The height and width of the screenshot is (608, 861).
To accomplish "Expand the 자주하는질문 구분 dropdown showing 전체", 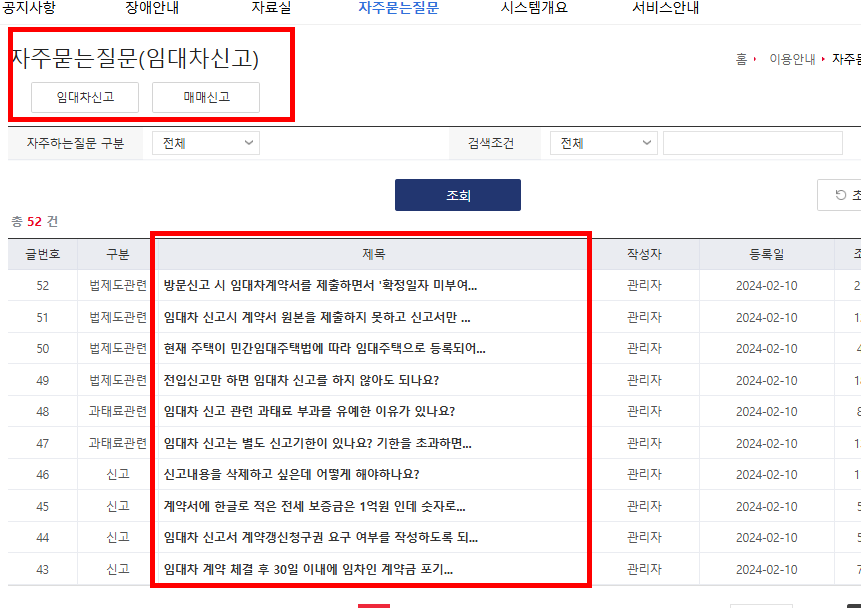I will (x=205, y=142).
